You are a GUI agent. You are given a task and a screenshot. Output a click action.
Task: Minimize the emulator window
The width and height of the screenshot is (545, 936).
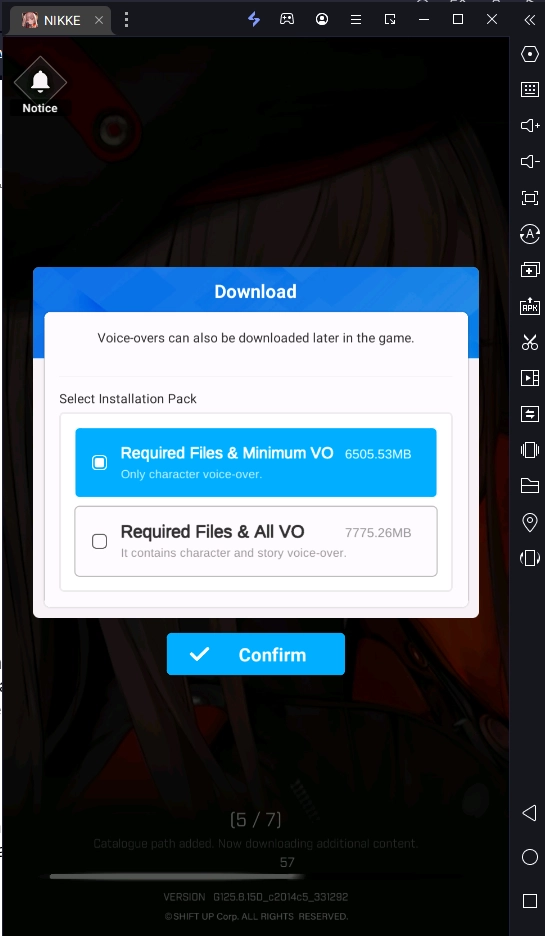click(424, 20)
